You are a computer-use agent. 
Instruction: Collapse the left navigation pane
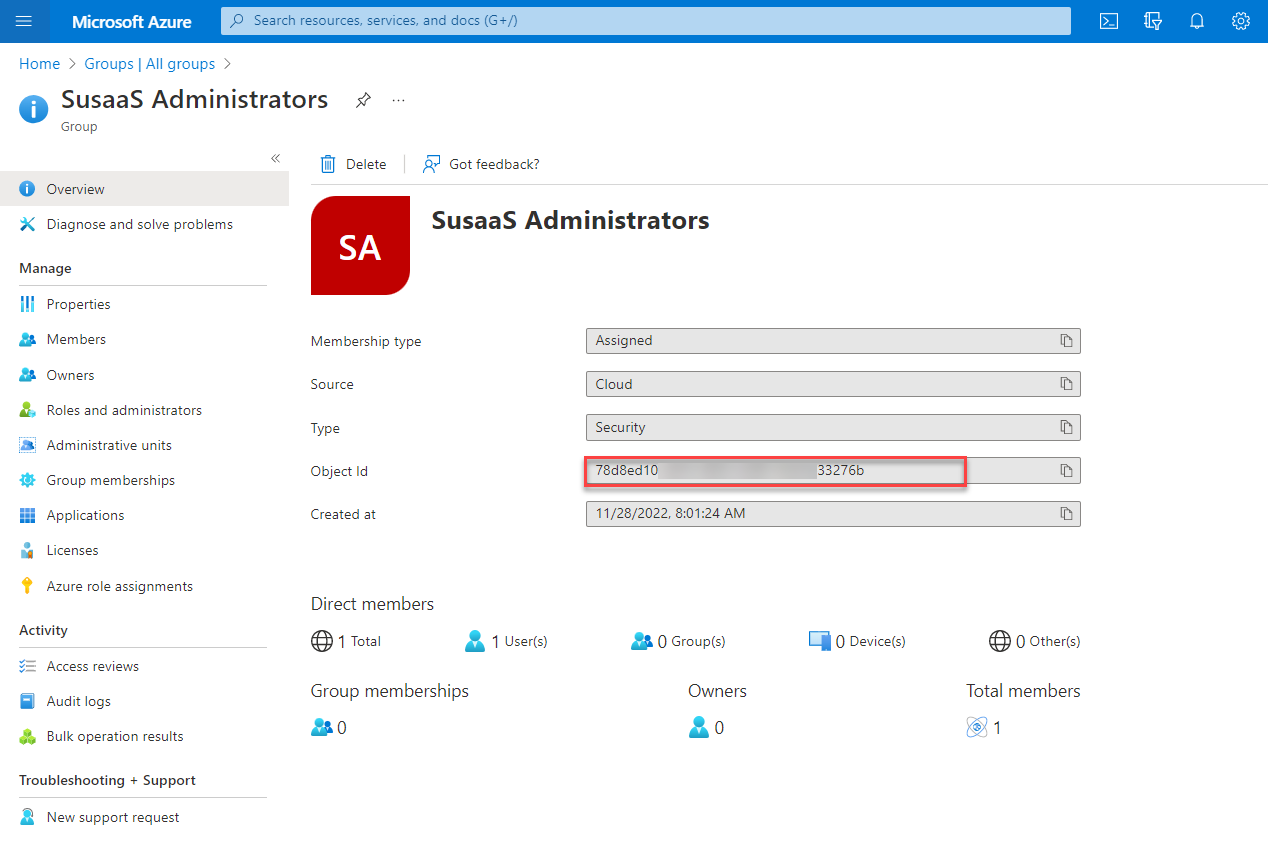coord(275,158)
